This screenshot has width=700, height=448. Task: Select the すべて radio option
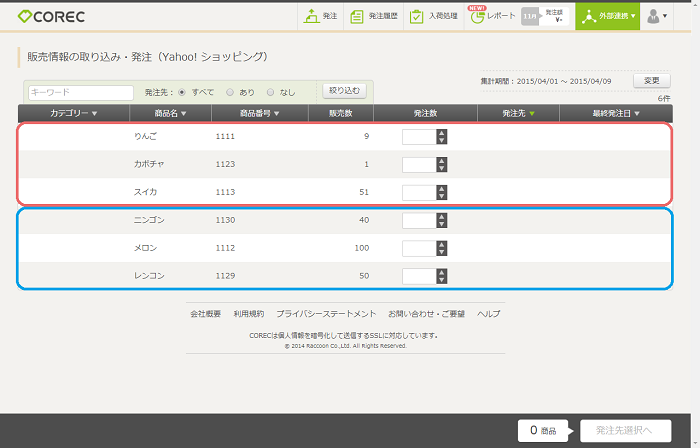[x=182, y=92]
